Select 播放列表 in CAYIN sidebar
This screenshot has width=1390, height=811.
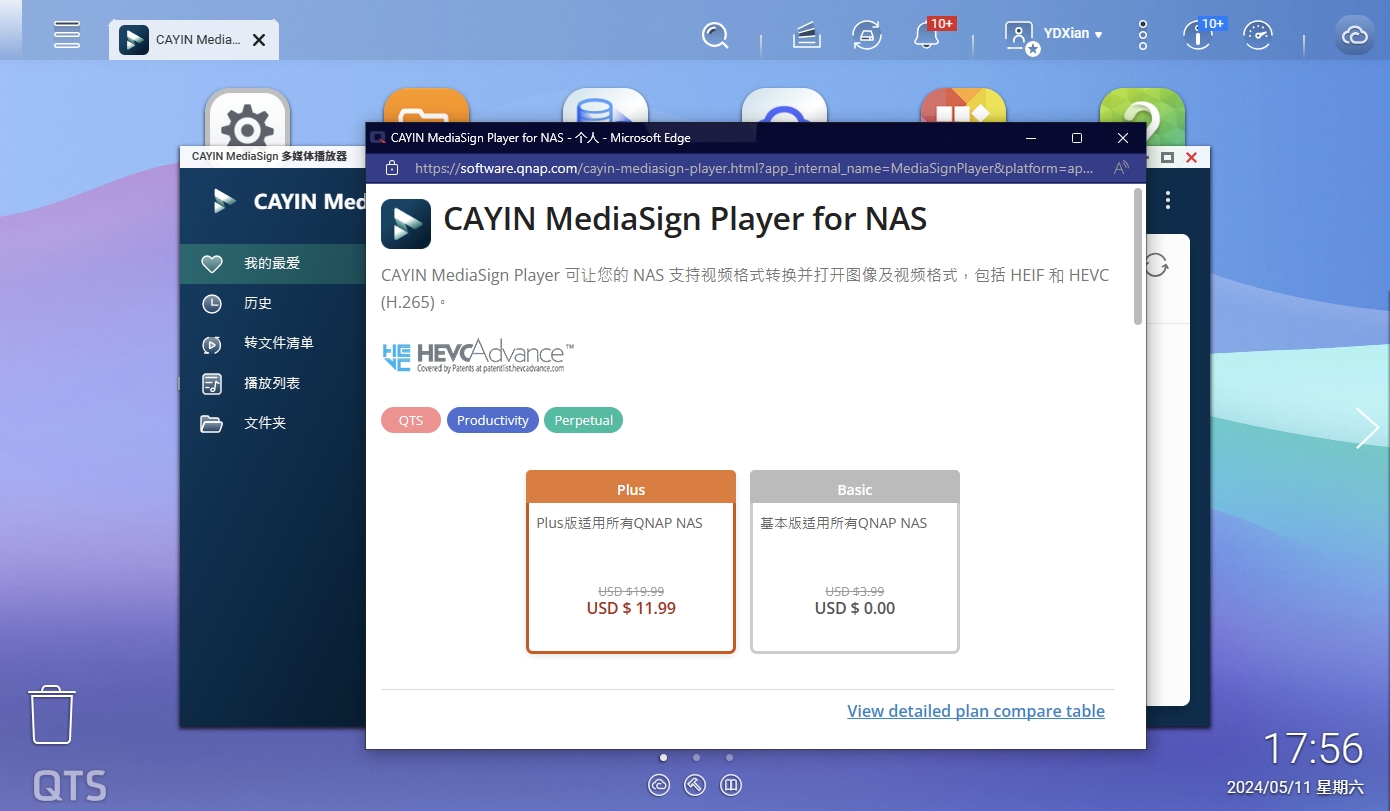pos(272,383)
